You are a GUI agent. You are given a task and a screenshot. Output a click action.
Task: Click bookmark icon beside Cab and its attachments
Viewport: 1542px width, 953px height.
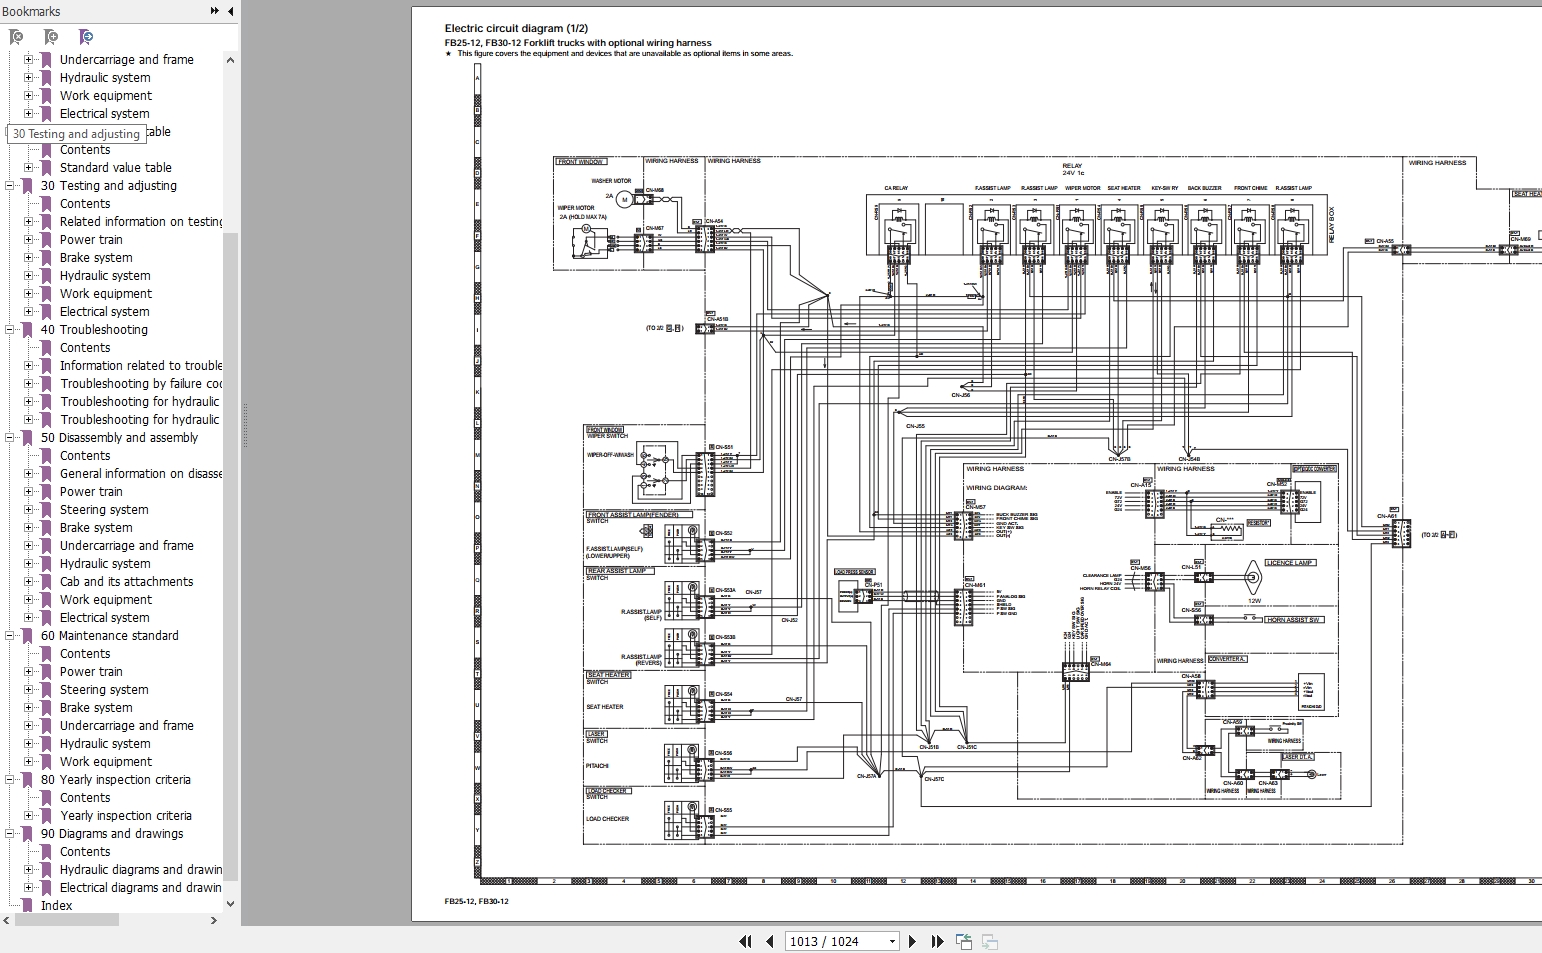(46, 582)
